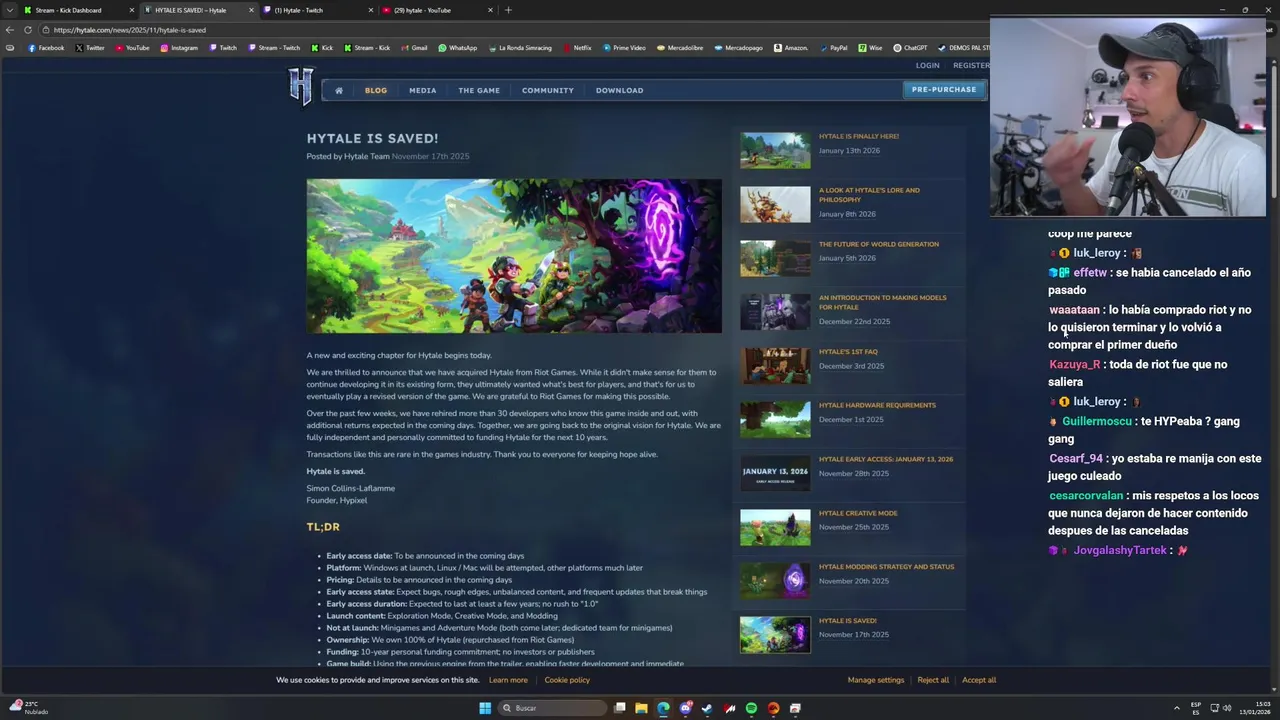Open the Wise bookmark
The image size is (1280, 720).
[x=870, y=48]
